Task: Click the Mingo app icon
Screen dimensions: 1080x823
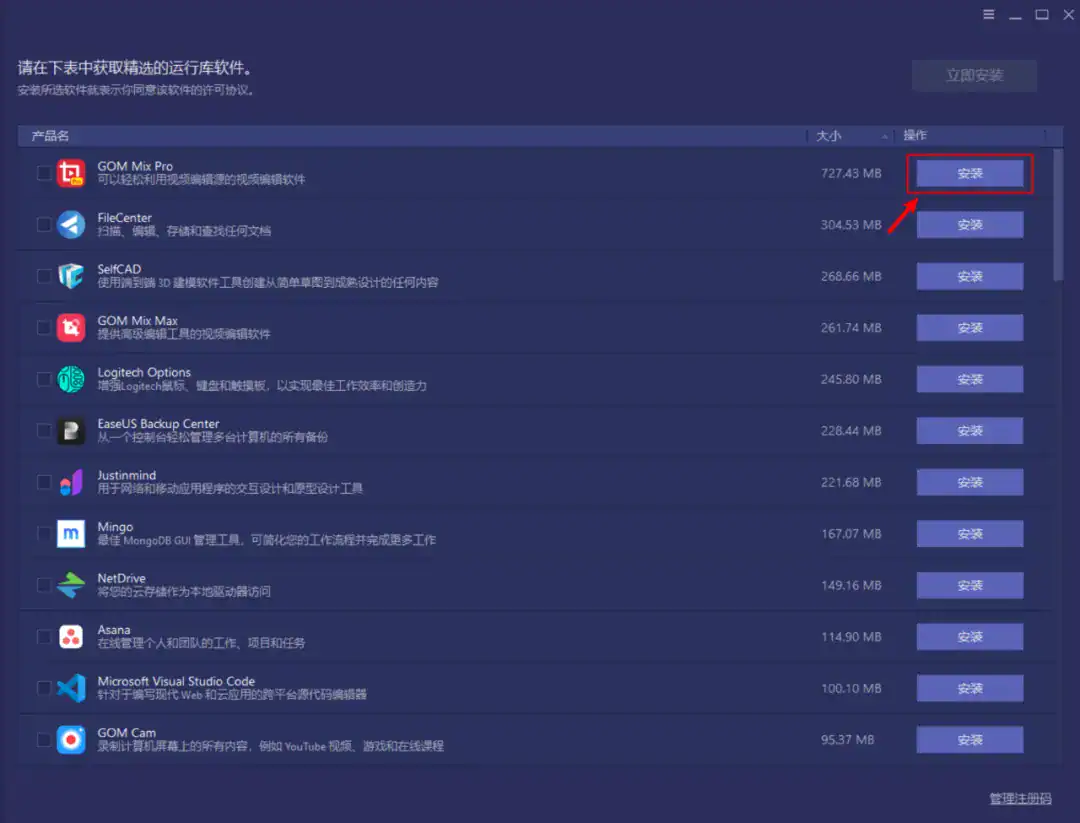Action: [x=71, y=534]
